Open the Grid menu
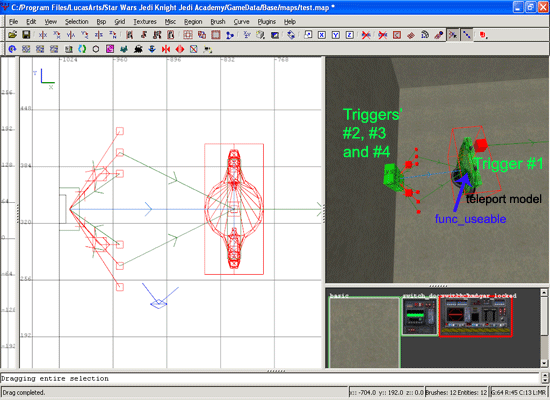The height and width of the screenshot is (400, 550). [x=120, y=21]
